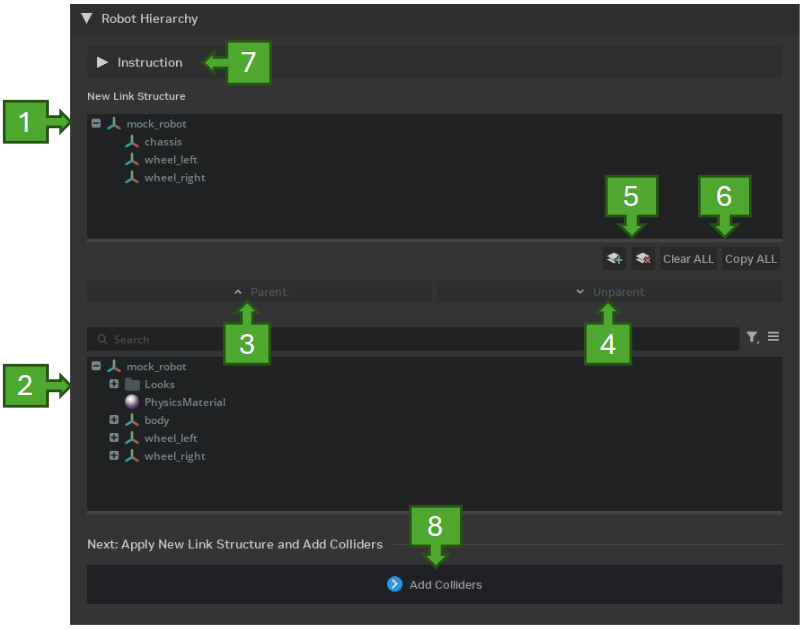Screen dimensions: 803x630
Task: Open the filter icon beside search
Action: [752, 338]
